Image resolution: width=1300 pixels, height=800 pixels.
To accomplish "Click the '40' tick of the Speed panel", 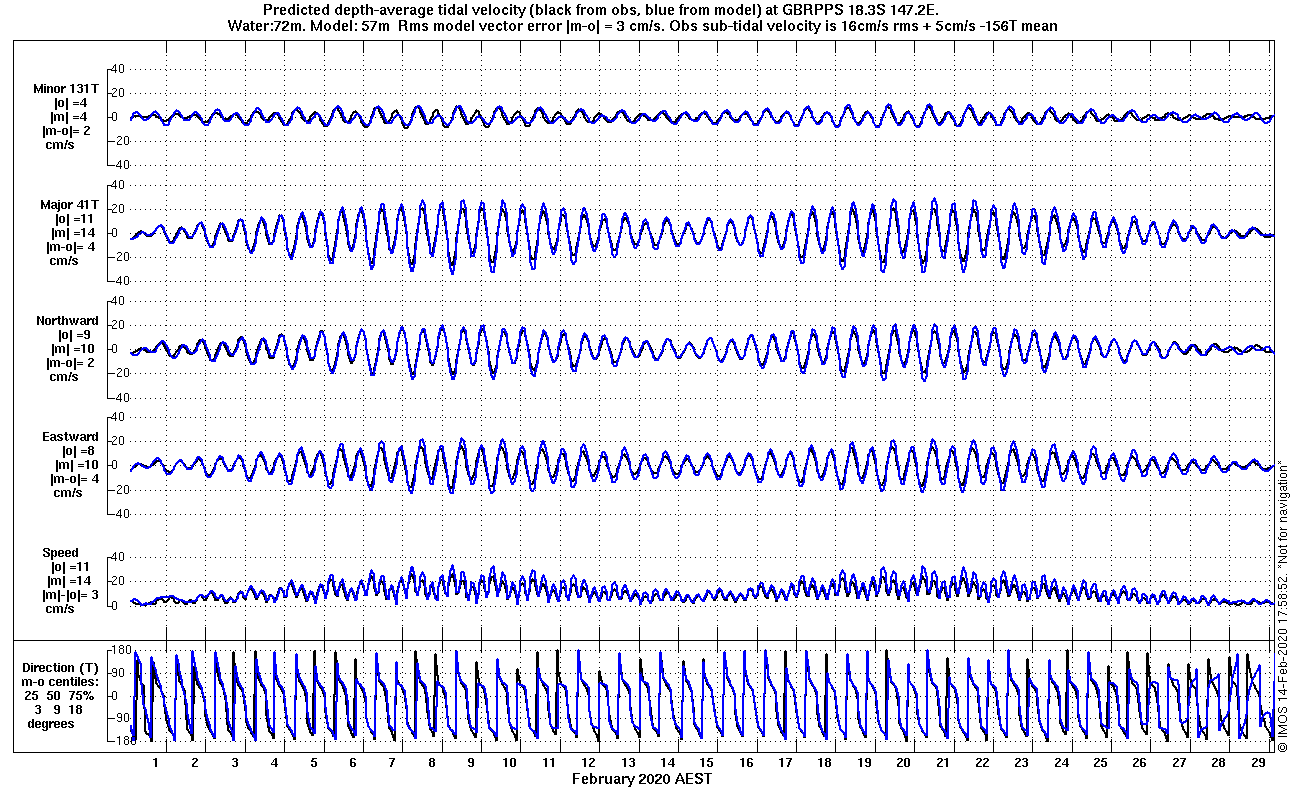I will pyautogui.click(x=116, y=557).
